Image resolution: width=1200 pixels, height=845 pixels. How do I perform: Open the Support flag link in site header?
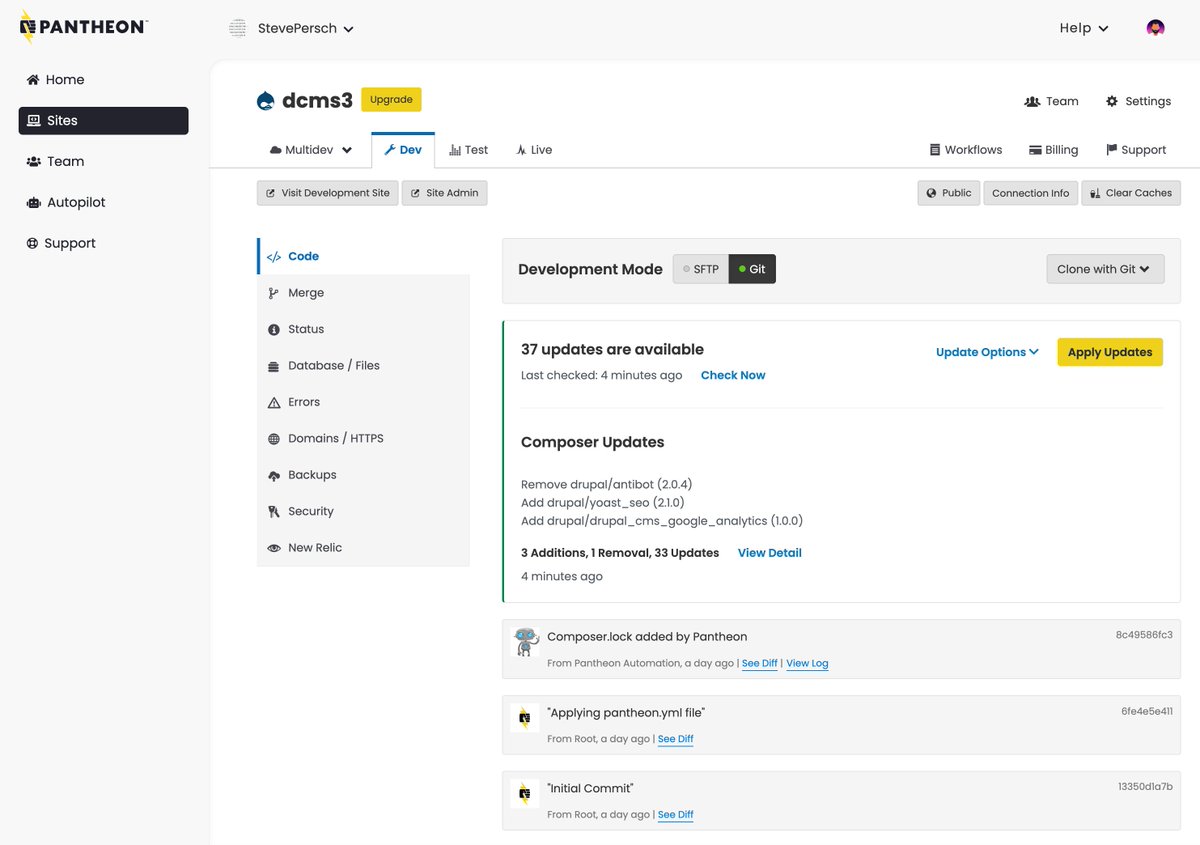point(1136,150)
